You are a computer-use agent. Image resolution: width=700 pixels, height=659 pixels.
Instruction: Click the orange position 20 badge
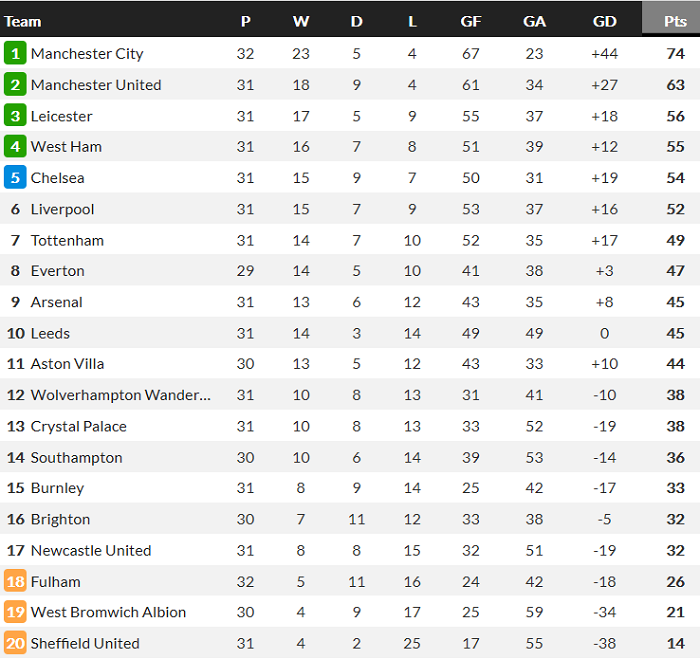click(x=15, y=644)
